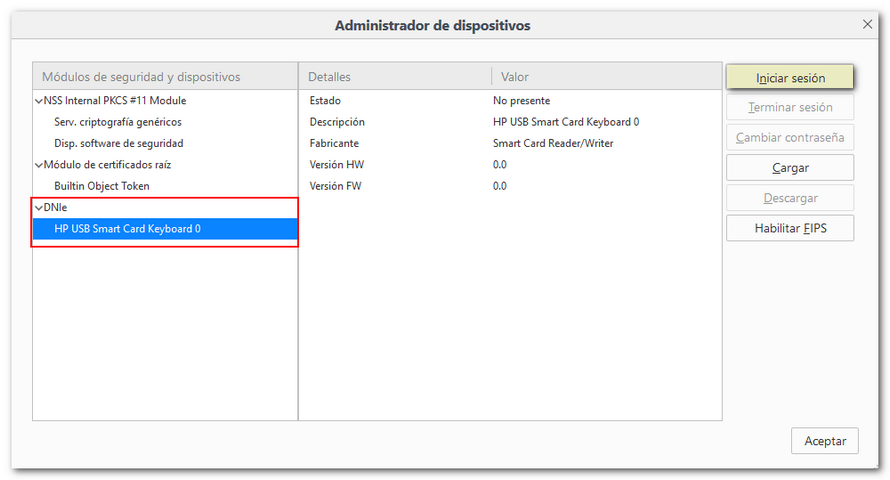Close the Administrador de dispositivos dialog
890x480 pixels.
click(x=867, y=23)
